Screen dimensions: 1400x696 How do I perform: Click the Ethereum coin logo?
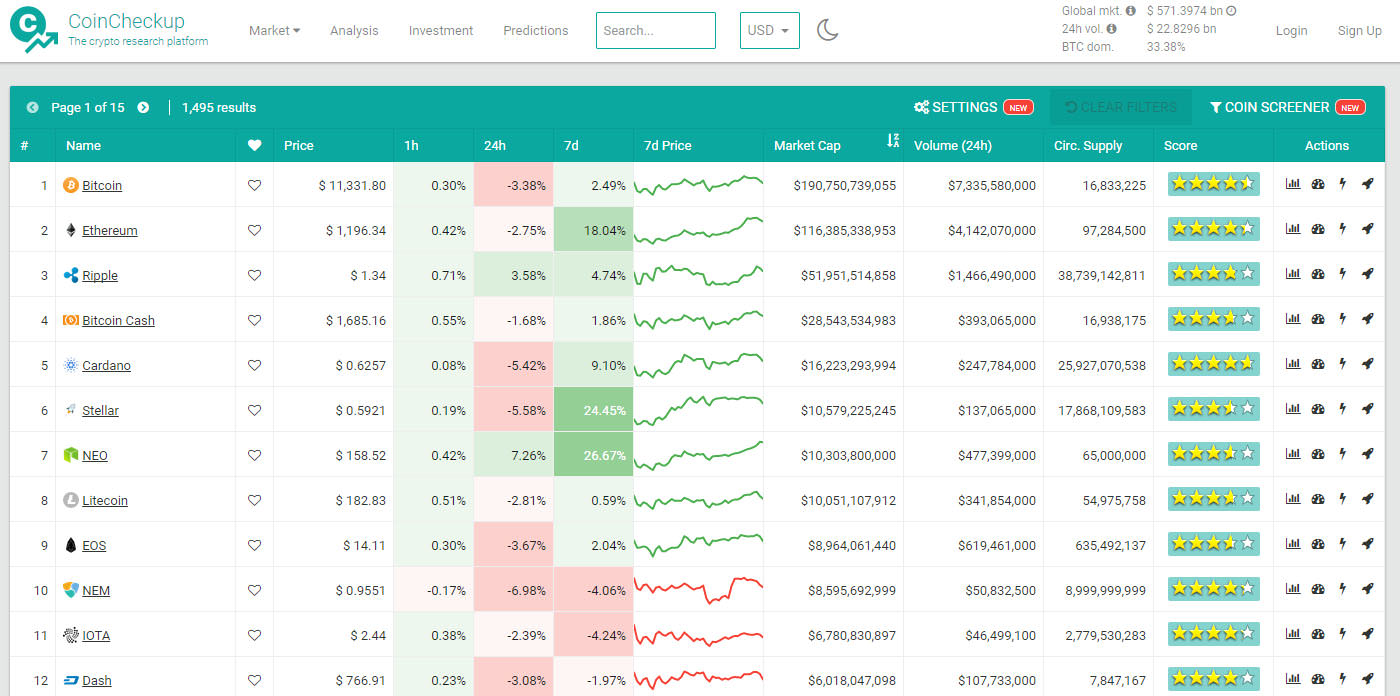click(x=71, y=230)
